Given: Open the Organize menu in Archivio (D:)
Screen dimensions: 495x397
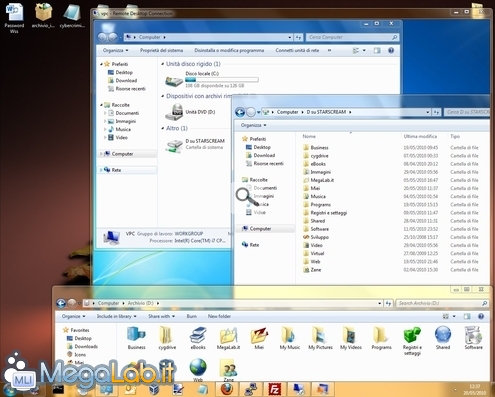Looking at the screenshot, I should click(73, 316).
